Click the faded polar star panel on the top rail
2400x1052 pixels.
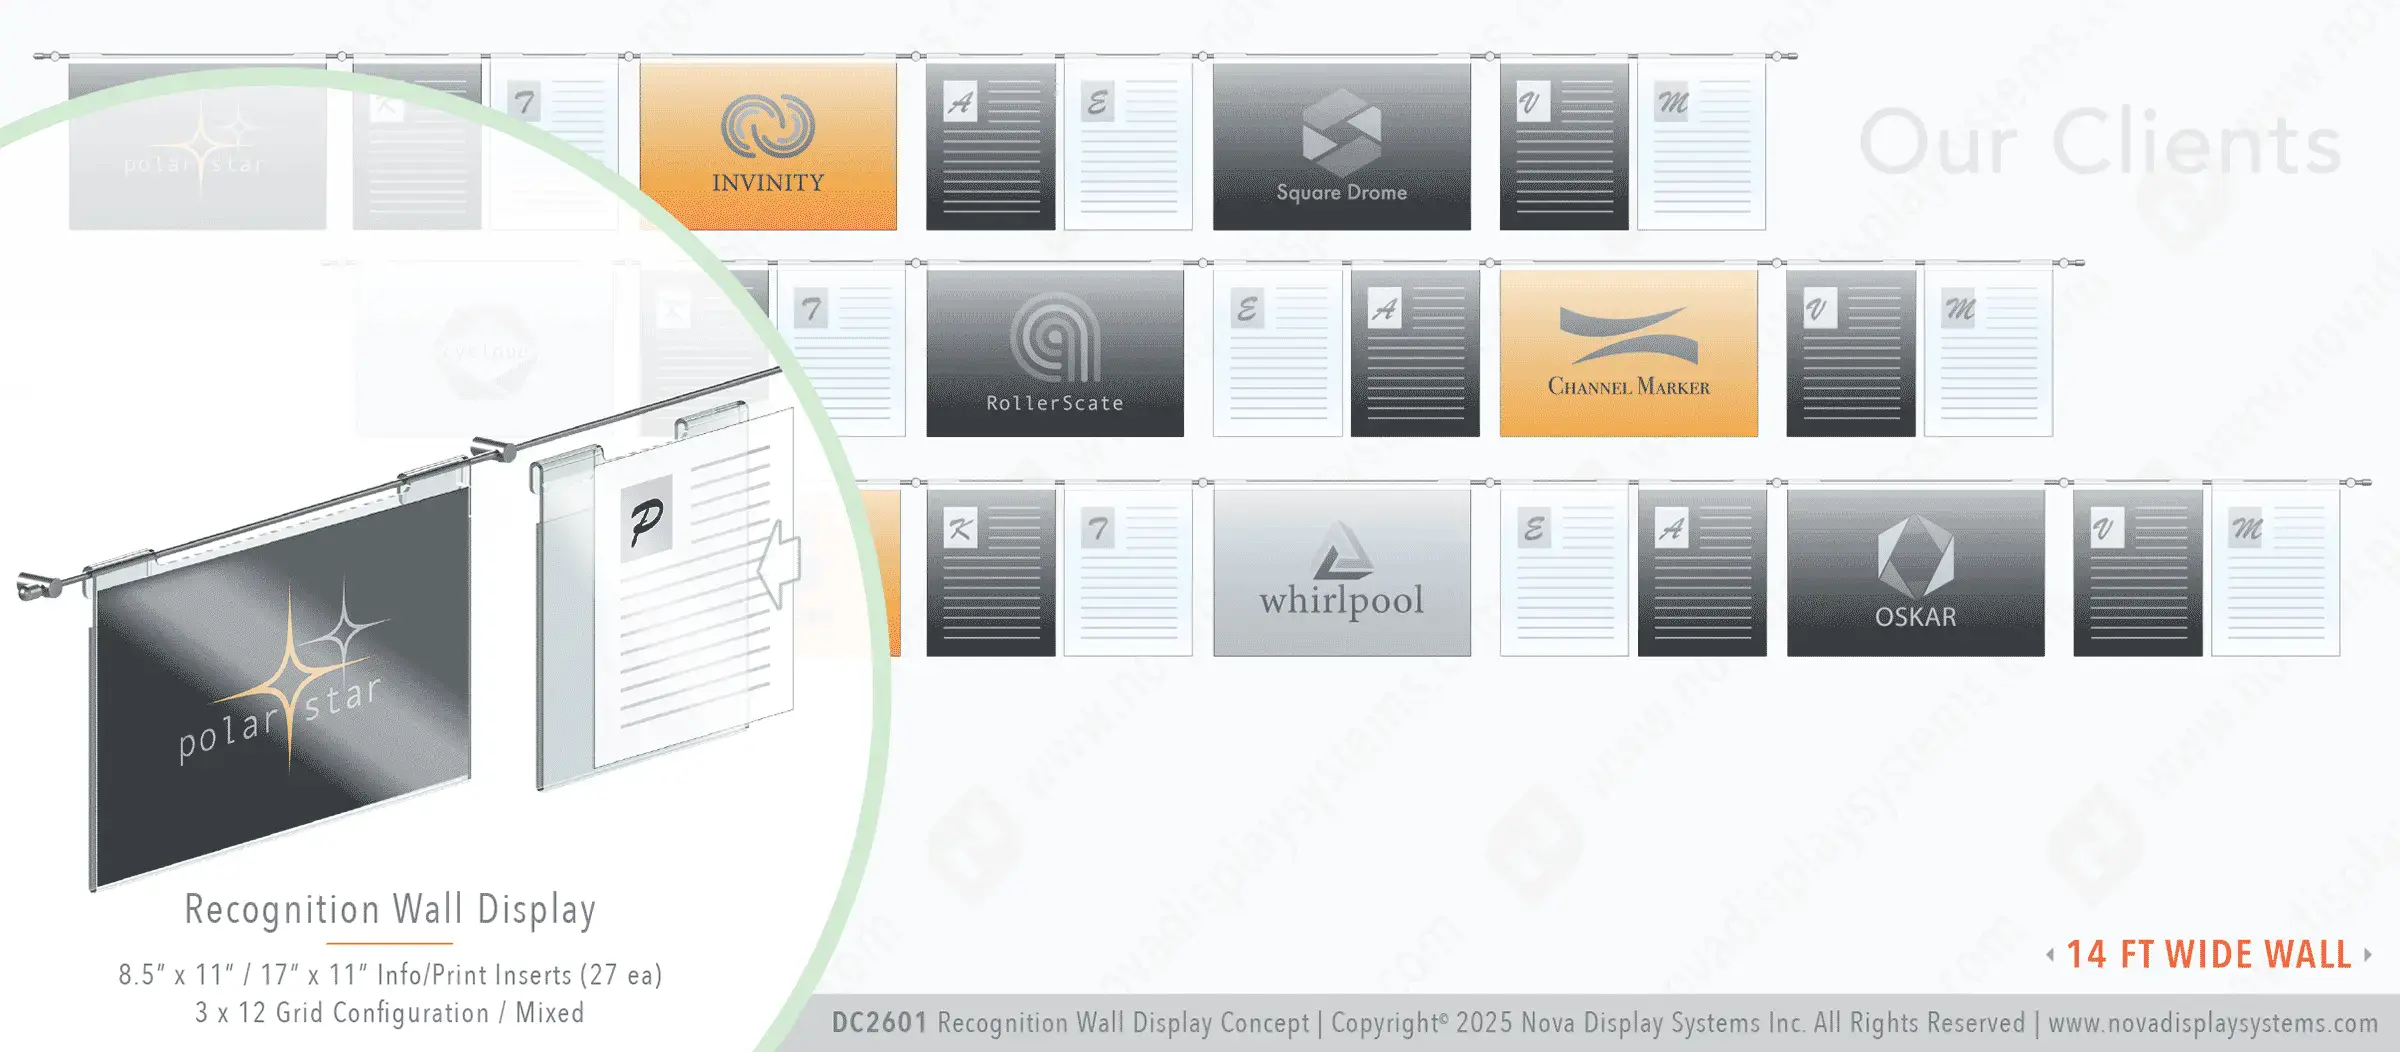coord(197,146)
